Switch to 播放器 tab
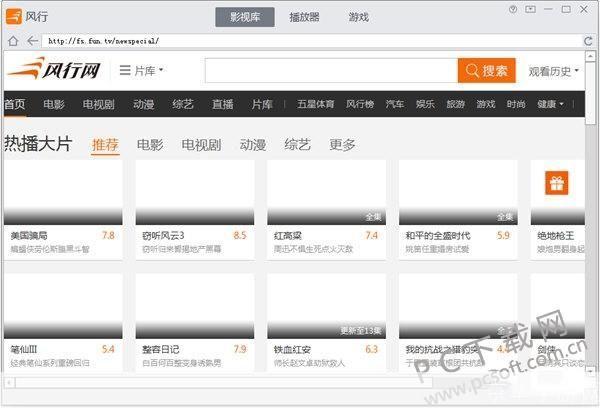 [x=305, y=17]
